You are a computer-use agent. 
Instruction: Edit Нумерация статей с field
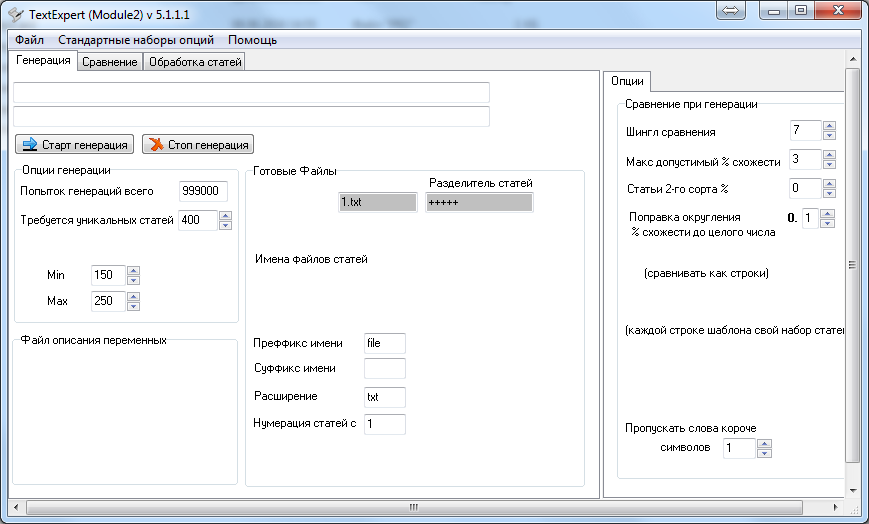[x=385, y=424]
